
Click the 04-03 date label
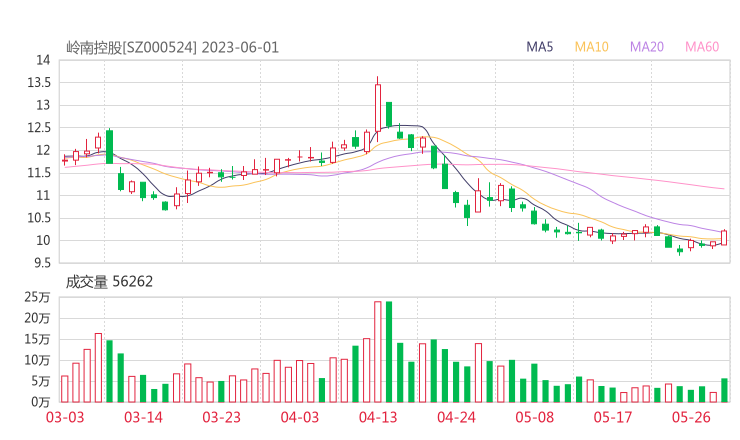tap(300, 417)
